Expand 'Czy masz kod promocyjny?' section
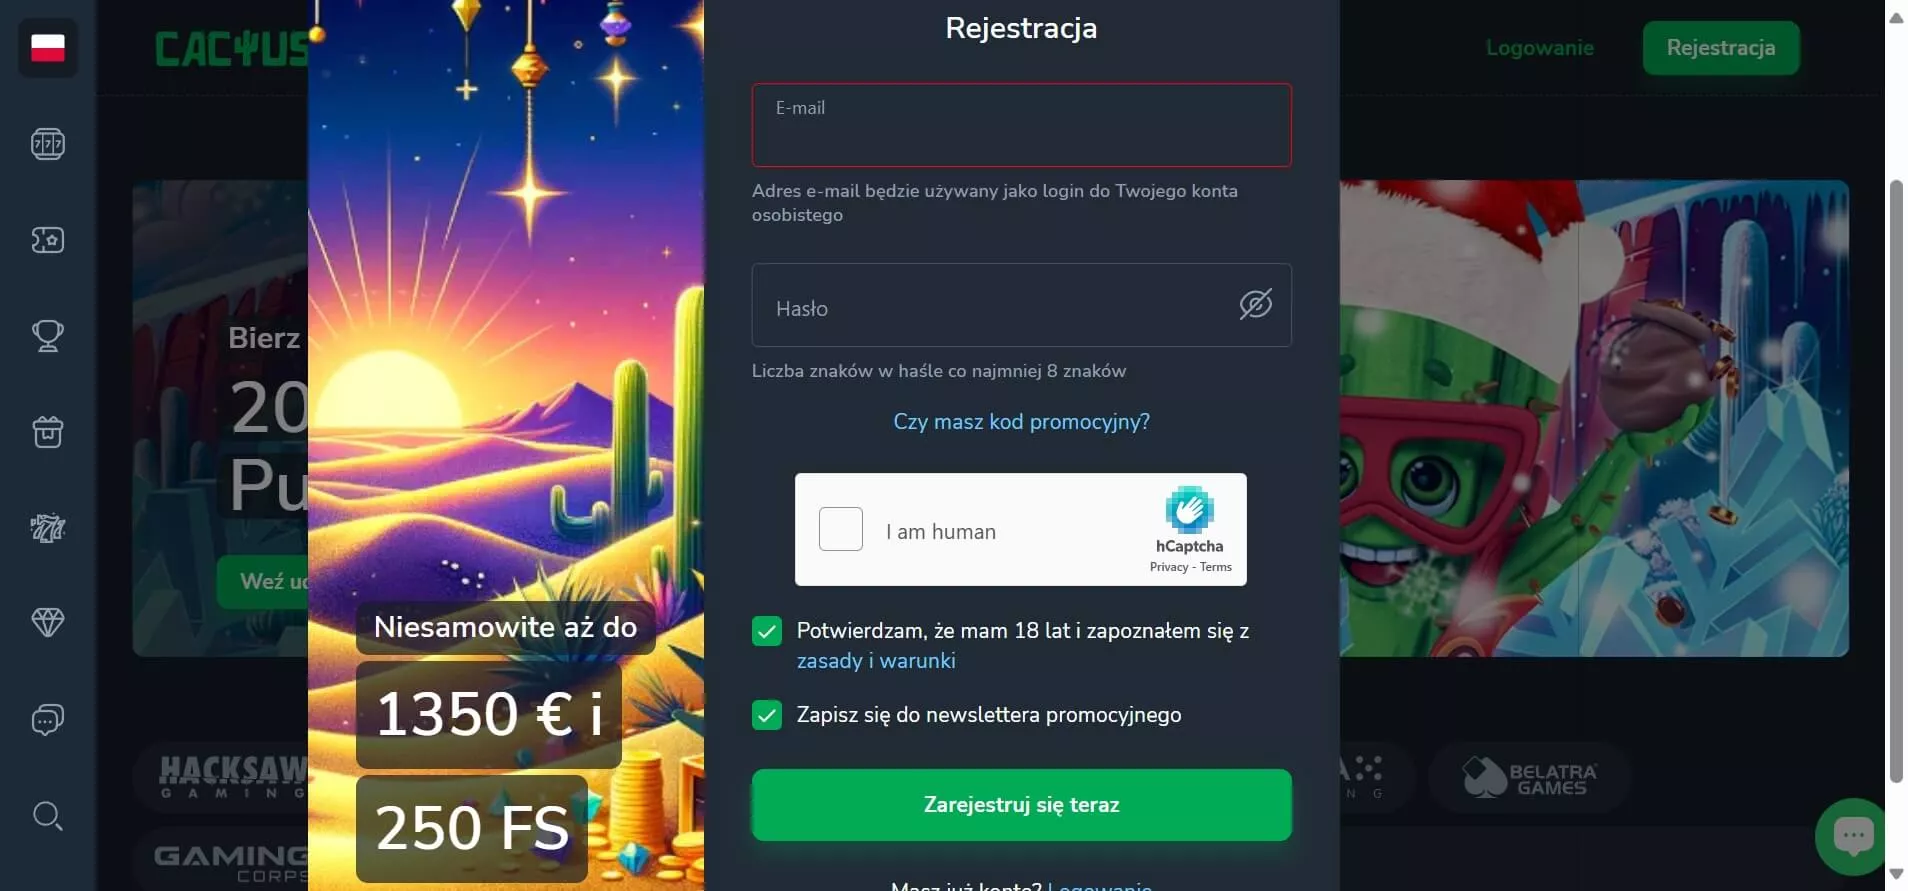This screenshot has height=891, width=1908. click(x=1021, y=422)
